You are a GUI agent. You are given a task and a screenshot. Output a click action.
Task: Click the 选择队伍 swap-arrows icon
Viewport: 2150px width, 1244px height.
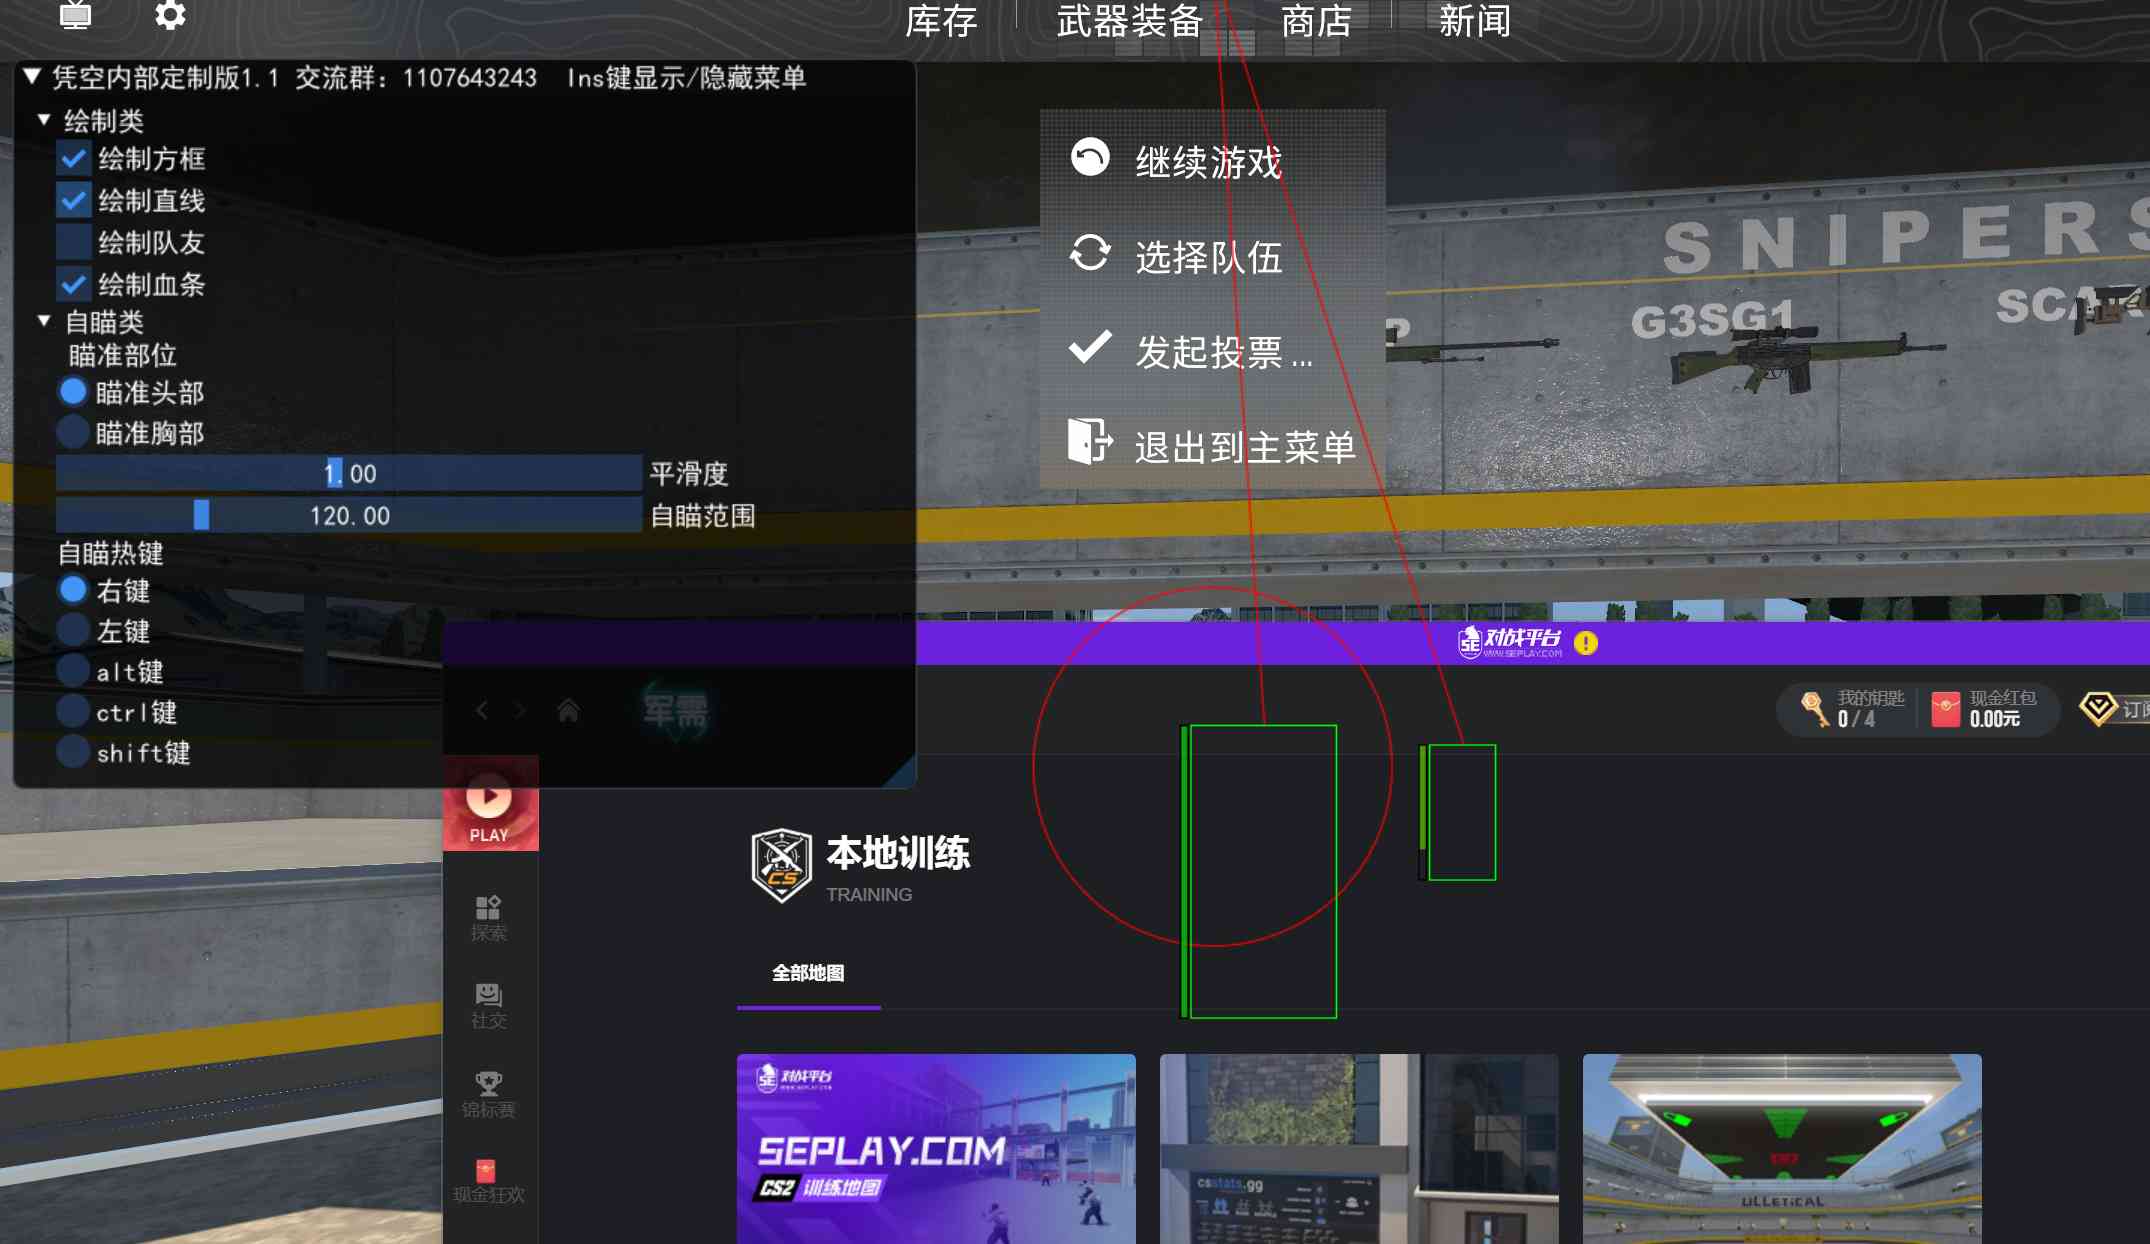click(1090, 253)
